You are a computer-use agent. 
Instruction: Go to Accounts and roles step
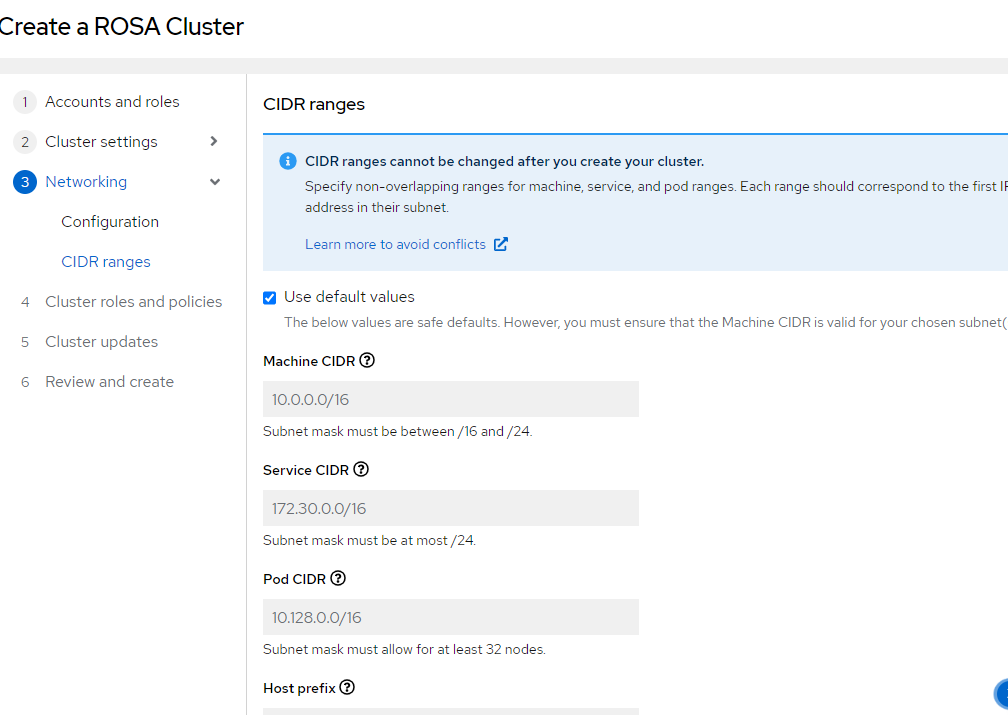pos(112,102)
